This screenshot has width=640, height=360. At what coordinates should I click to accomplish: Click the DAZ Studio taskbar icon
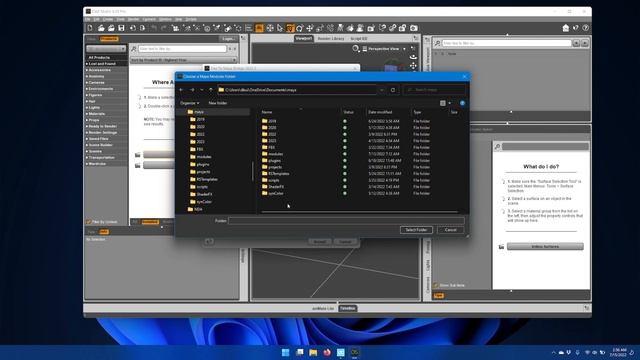click(x=354, y=352)
